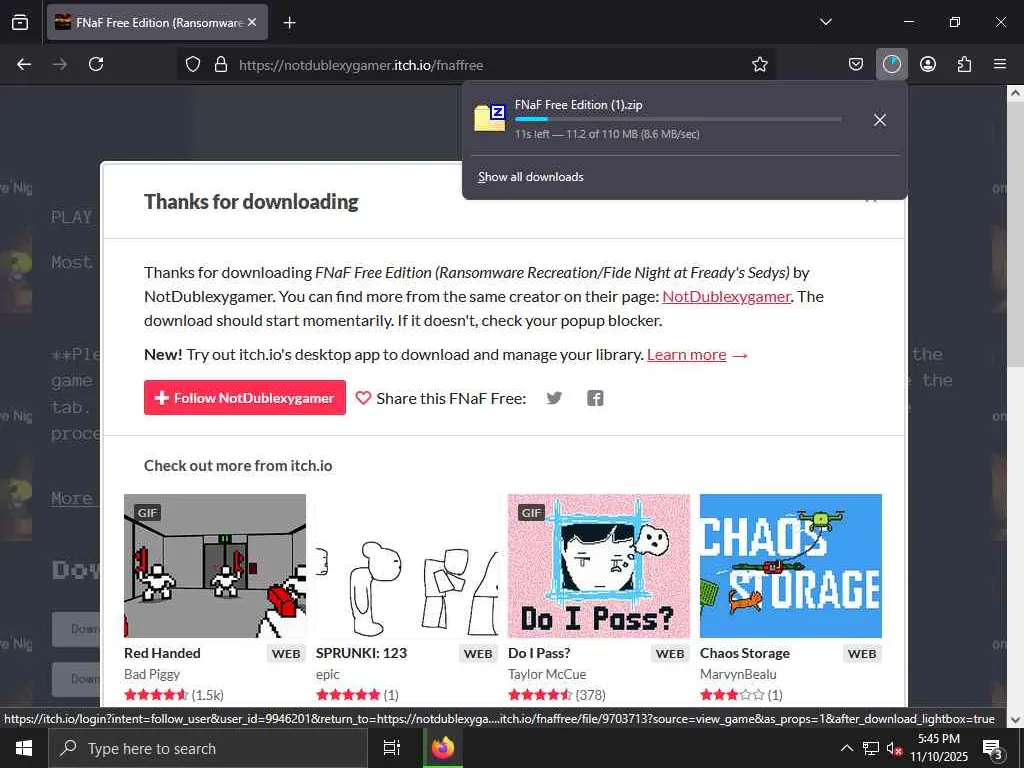1024x768 pixels.
Task: Click the WEB tag on Do I Pass?
Action: point(670,654)
